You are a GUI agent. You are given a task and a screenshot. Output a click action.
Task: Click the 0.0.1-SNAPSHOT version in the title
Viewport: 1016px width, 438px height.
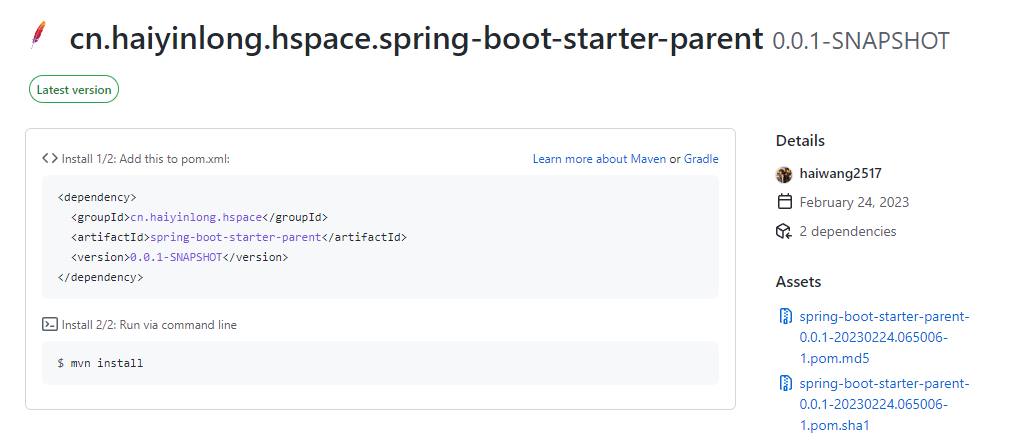point(860,41)
